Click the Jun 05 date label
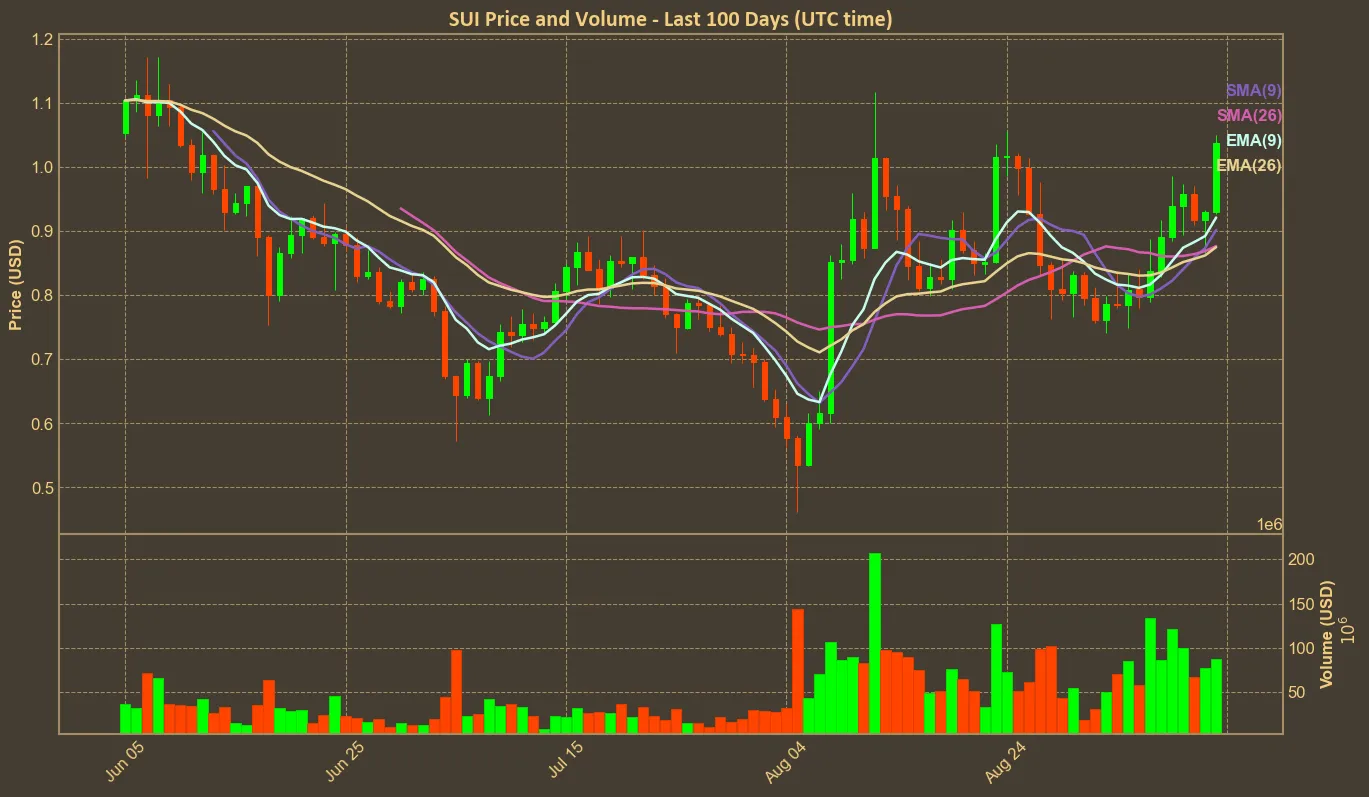Viewport: 1369px width, 797px height. tap(124, 763)
